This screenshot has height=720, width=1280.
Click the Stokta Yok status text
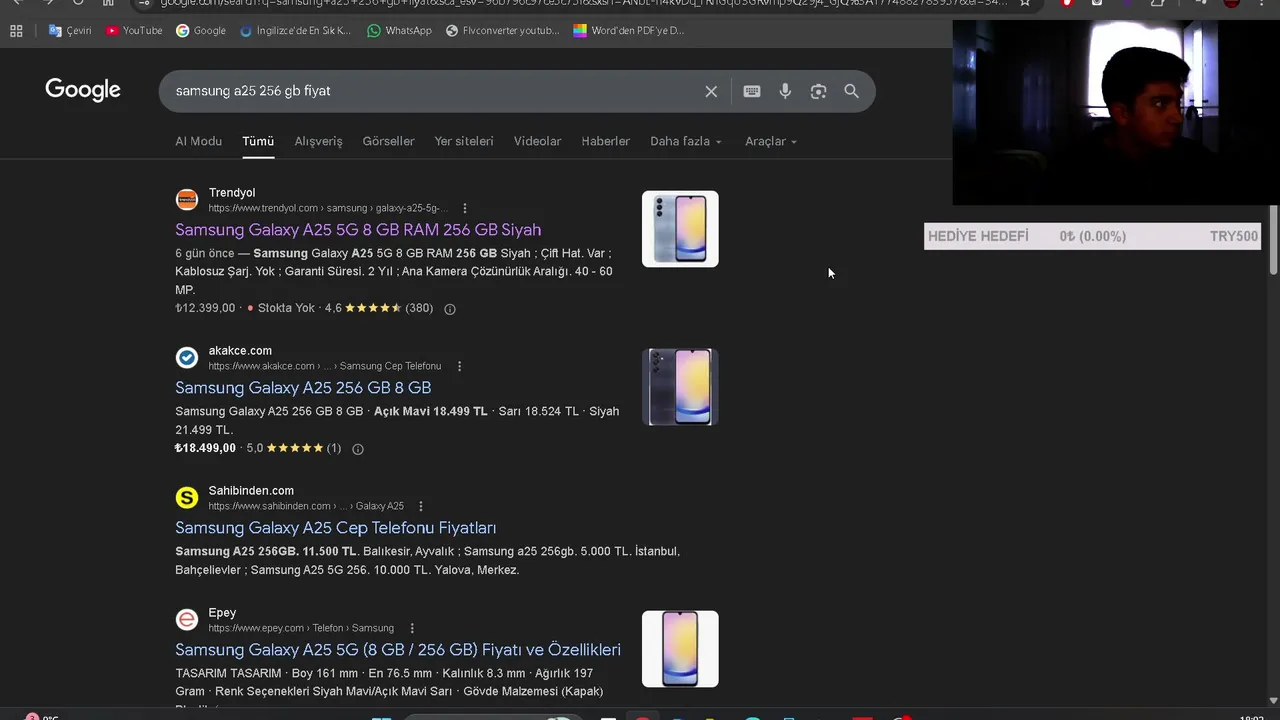[x=286, y=308]
